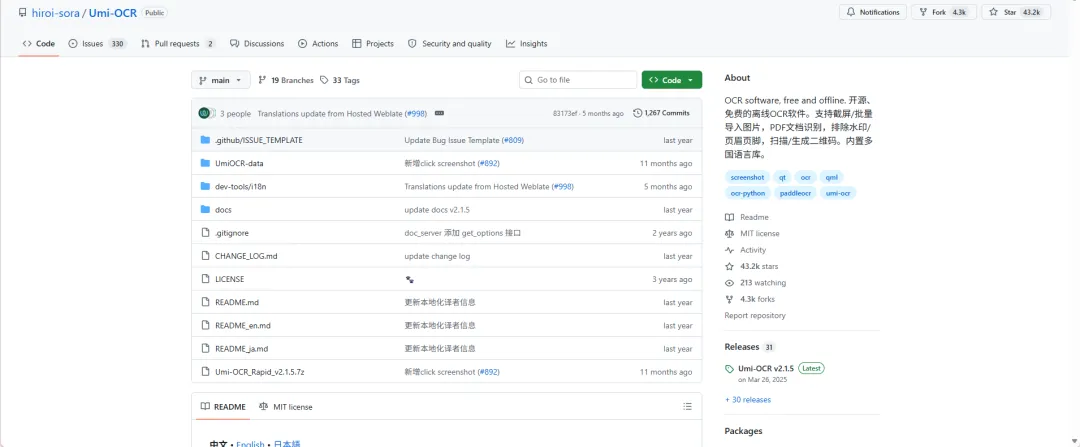This screenshot has width=1080, height=447.
Task: Click the UmiOCR-data folder icon
Action: pyautogui.click(x=205, y=163)
